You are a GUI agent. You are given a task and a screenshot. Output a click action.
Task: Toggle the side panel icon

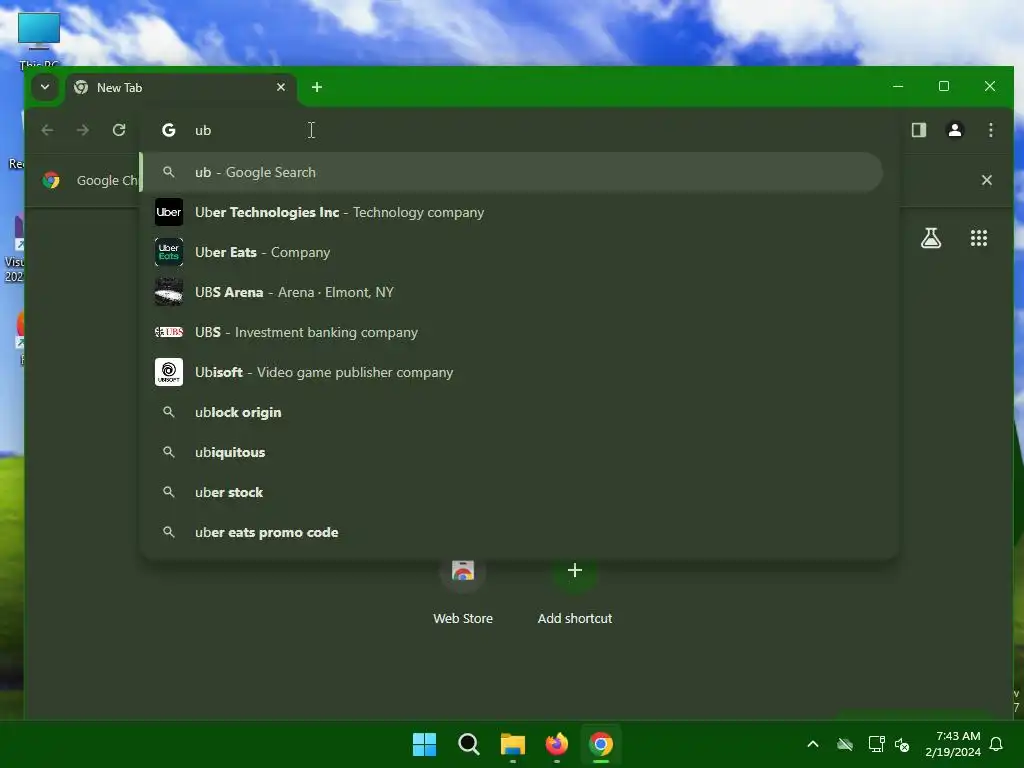click(919, 130)
